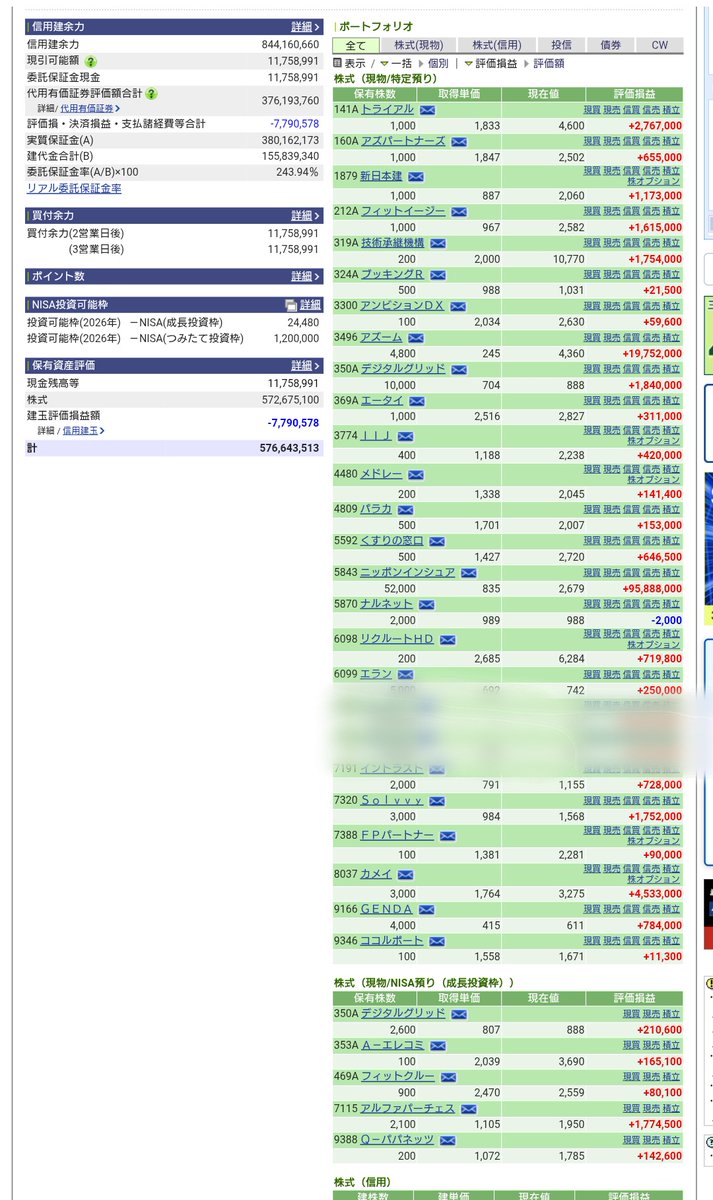Select the 全て portfolio tab
The height and width of the screenshot is (1200, 713).
[x=356, y=45]
